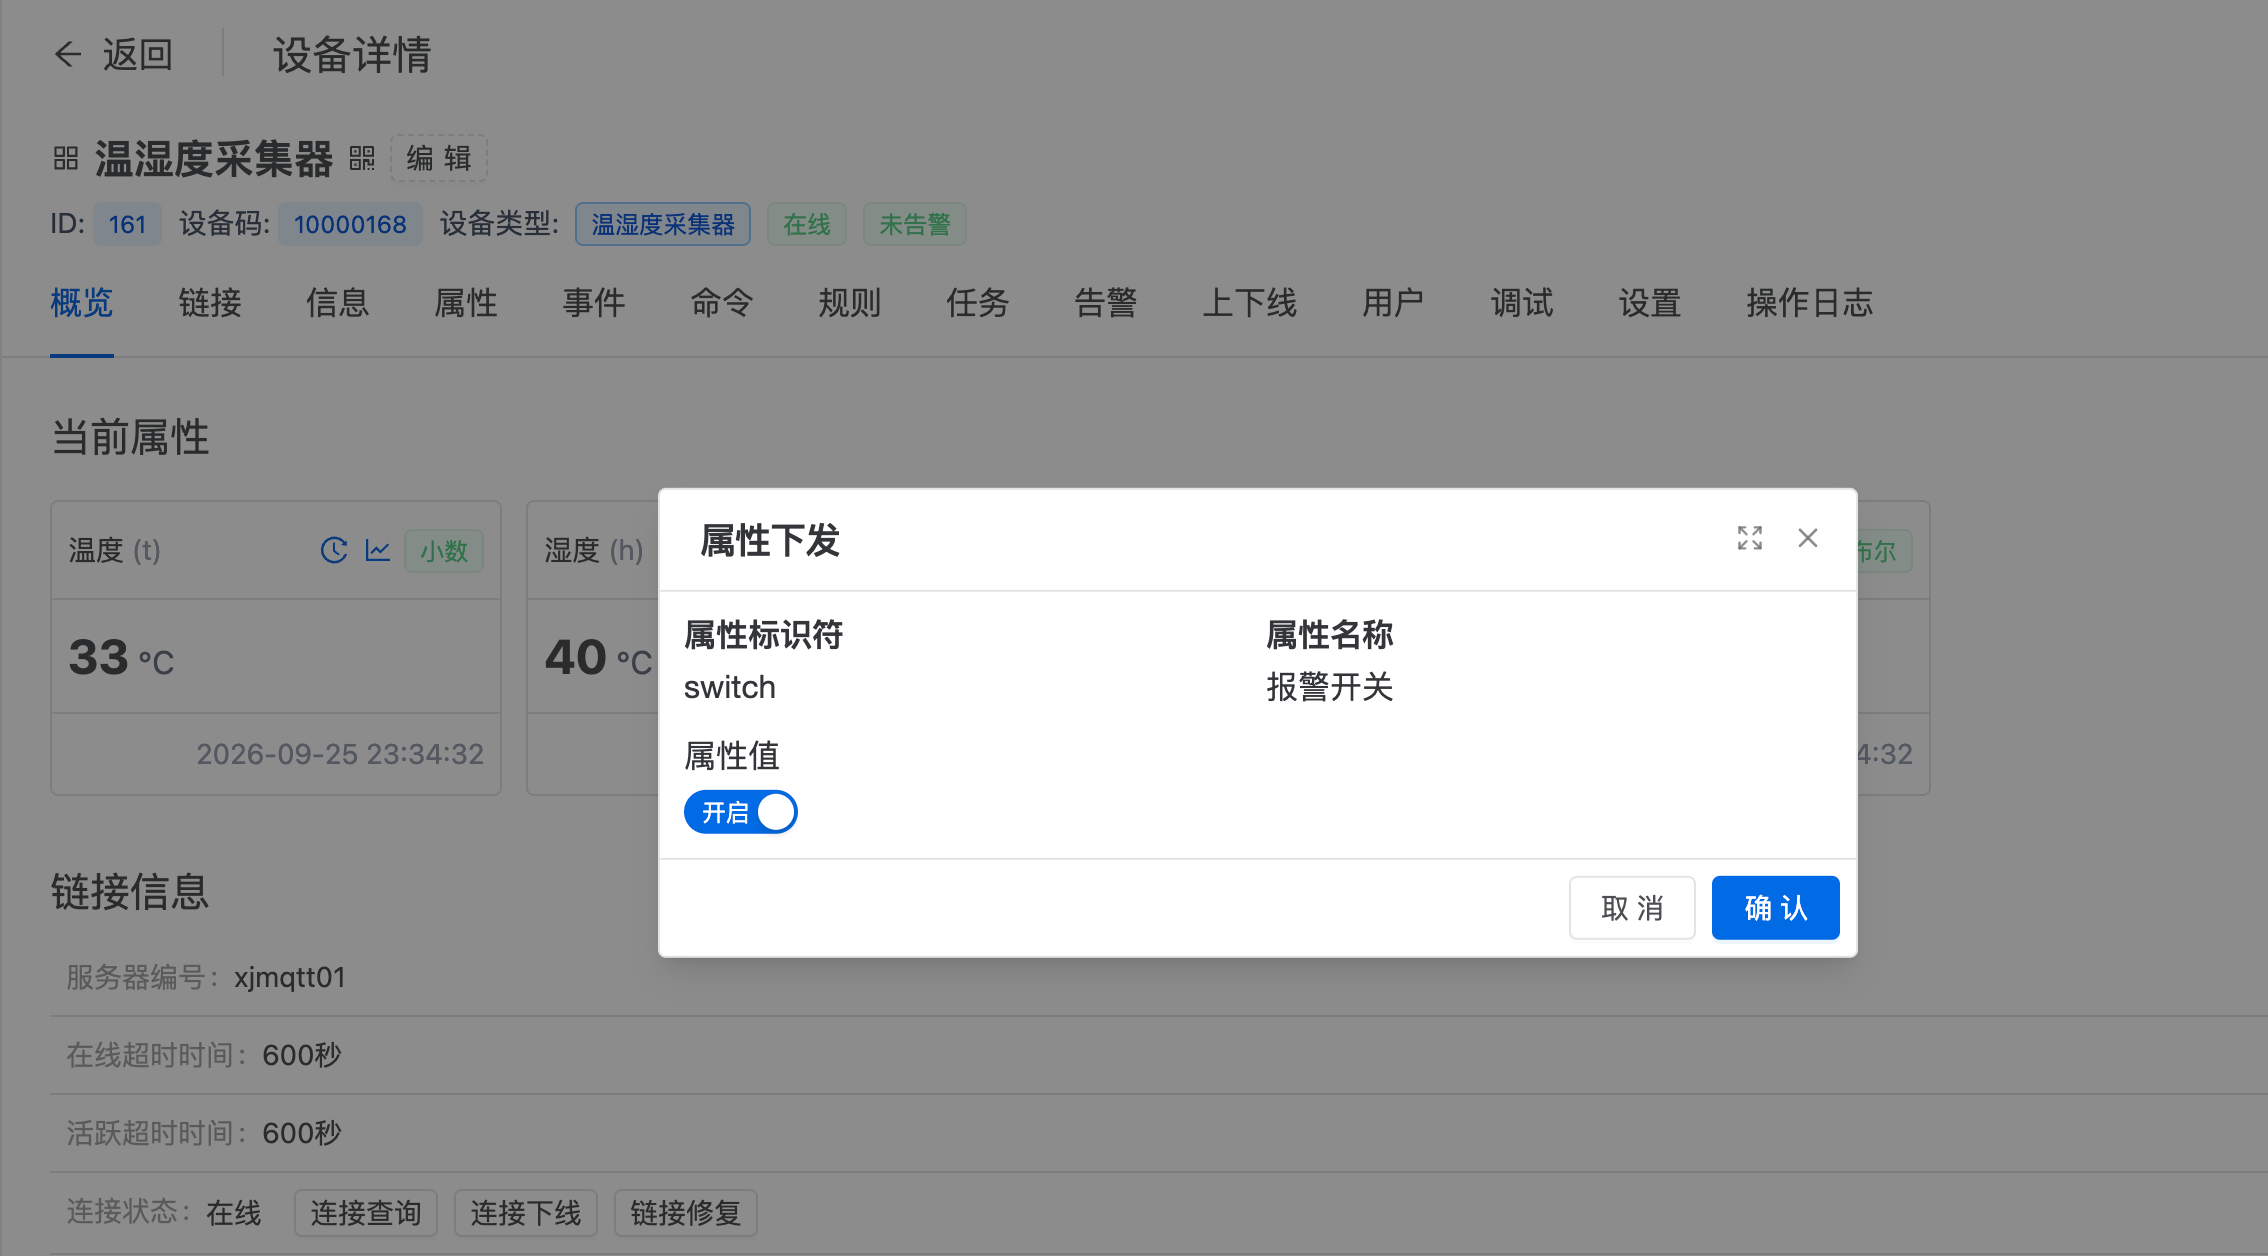Click the 未告警 status tag
Viewport: 2268px width, 1256px height.
coord(915,224)
